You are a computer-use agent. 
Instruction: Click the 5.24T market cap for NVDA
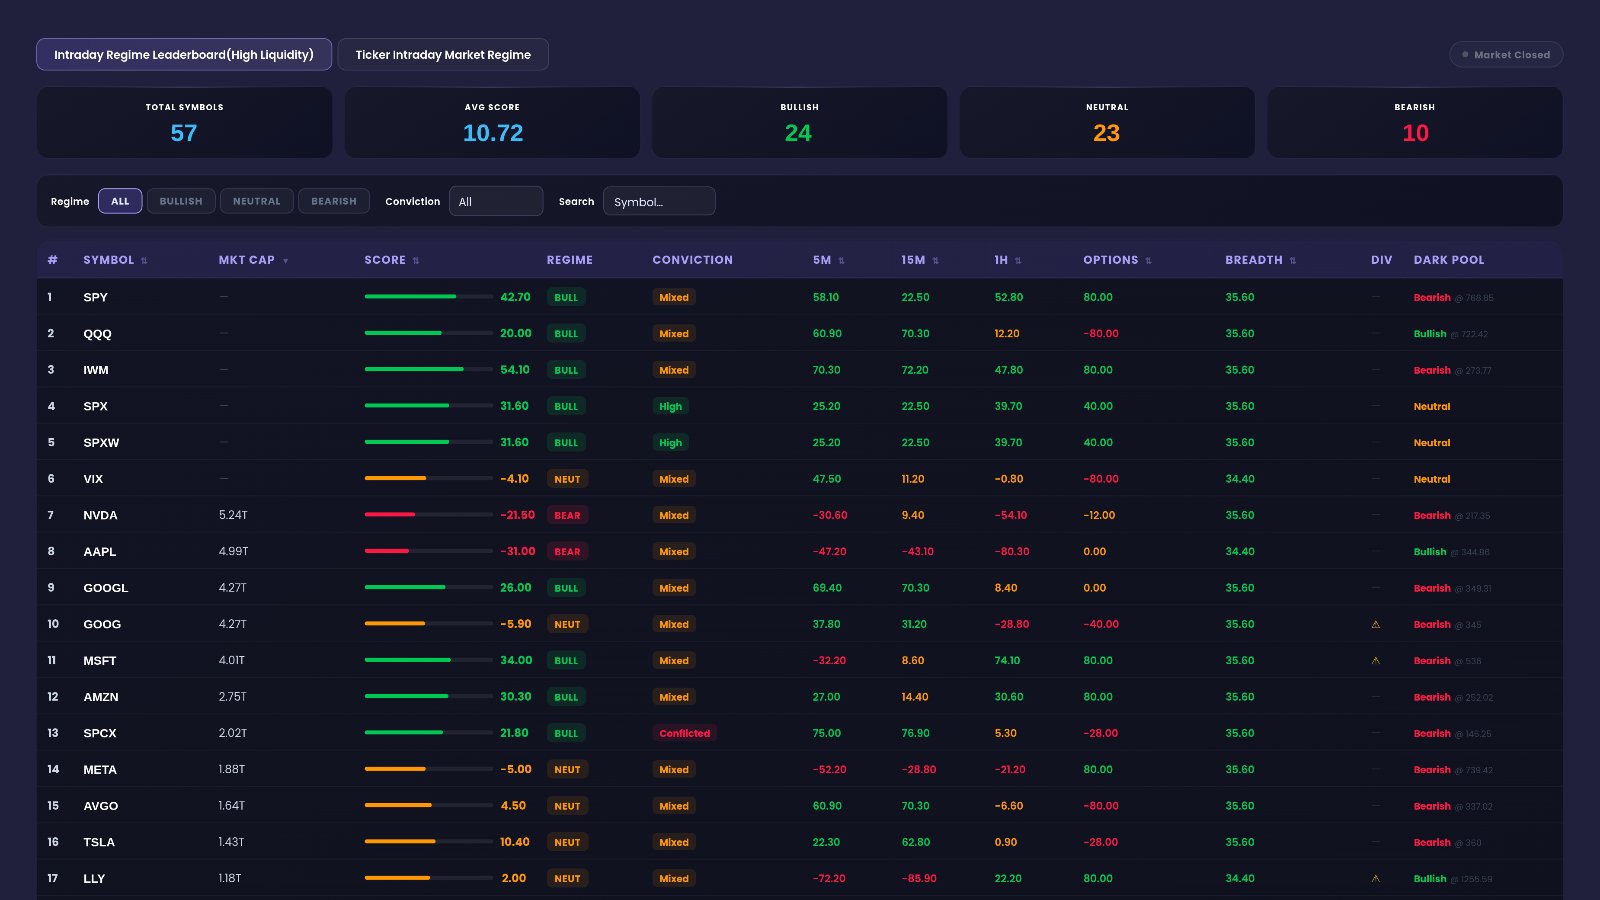[x=233, y=515]
